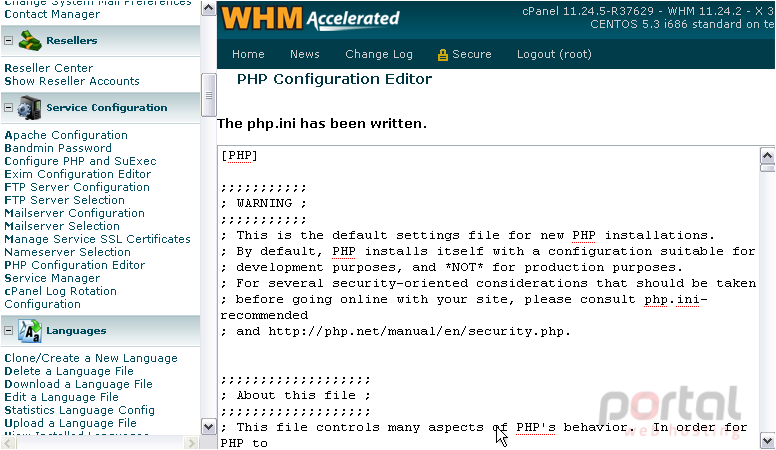Click the 'About this file' comment line
This screenshot has height=450, width=776.
coord(295,396)
